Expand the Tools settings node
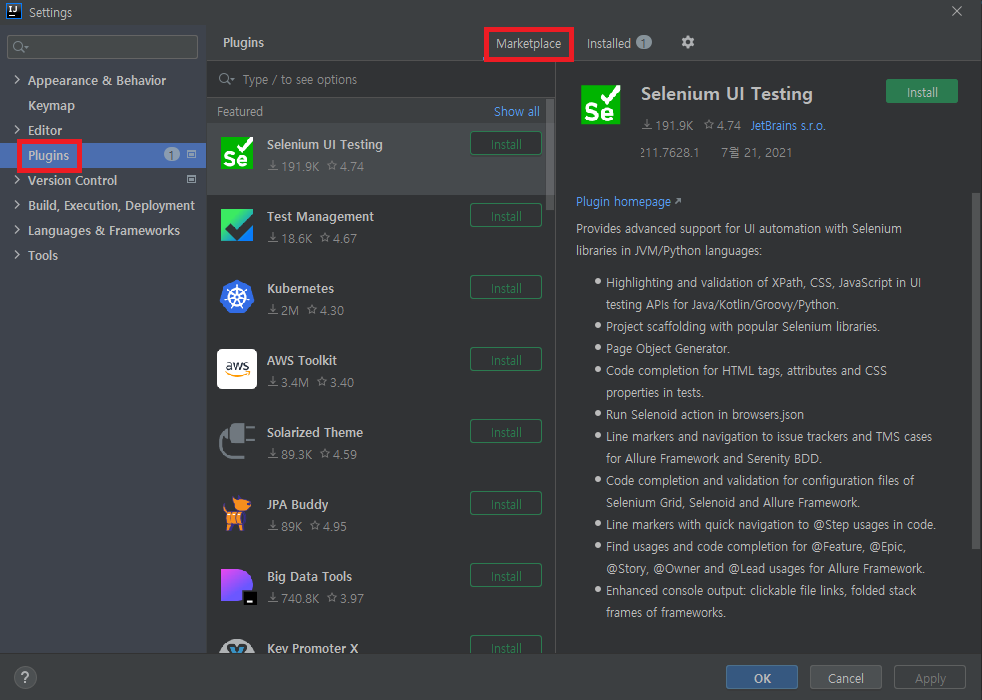The width and height of the screenshot is (982, 700). tap(17, 255)
